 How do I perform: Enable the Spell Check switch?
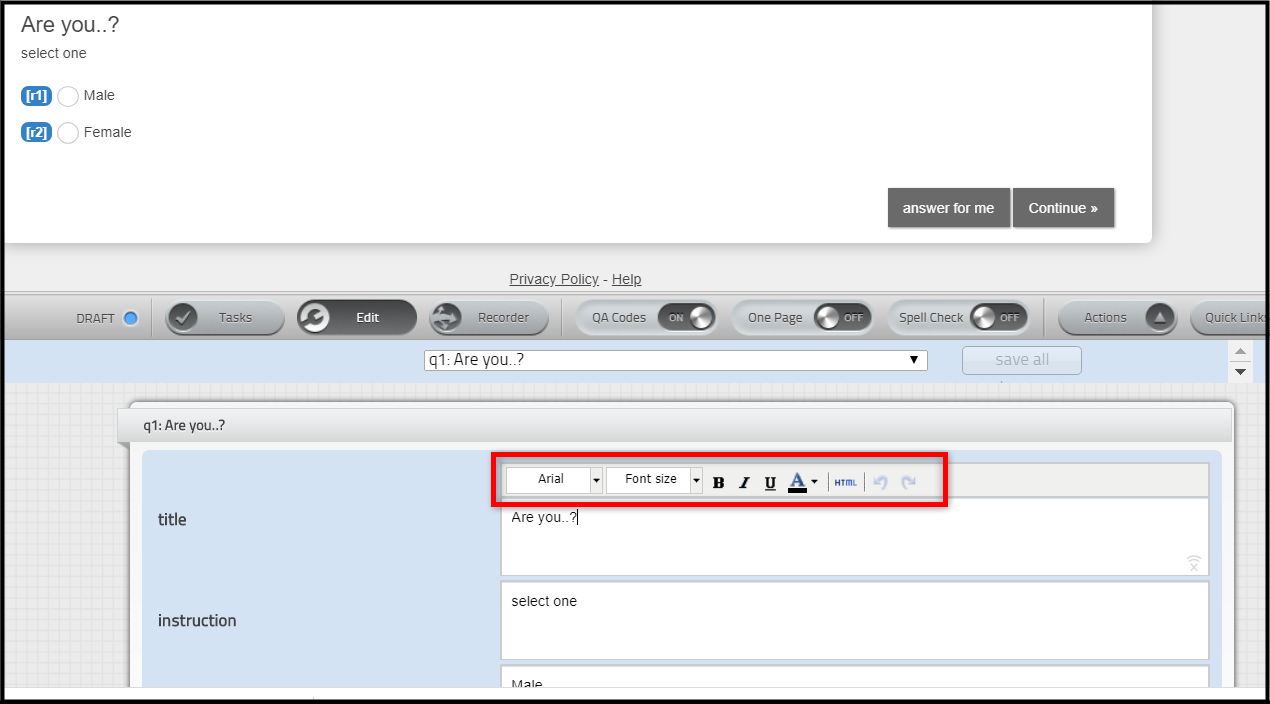[x=998, y=318]
